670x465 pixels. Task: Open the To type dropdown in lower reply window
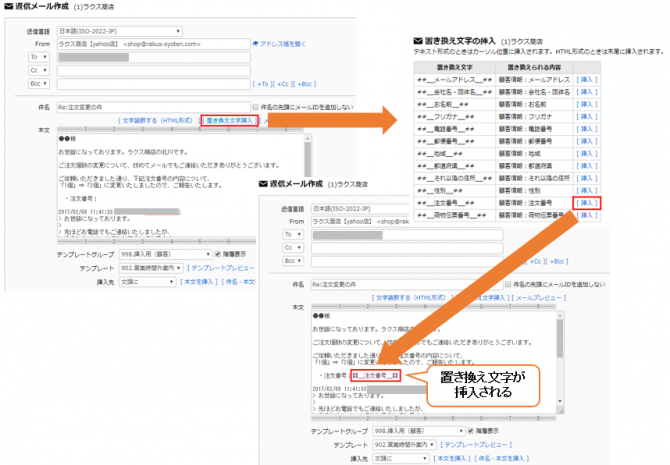[x=293, y=234]
